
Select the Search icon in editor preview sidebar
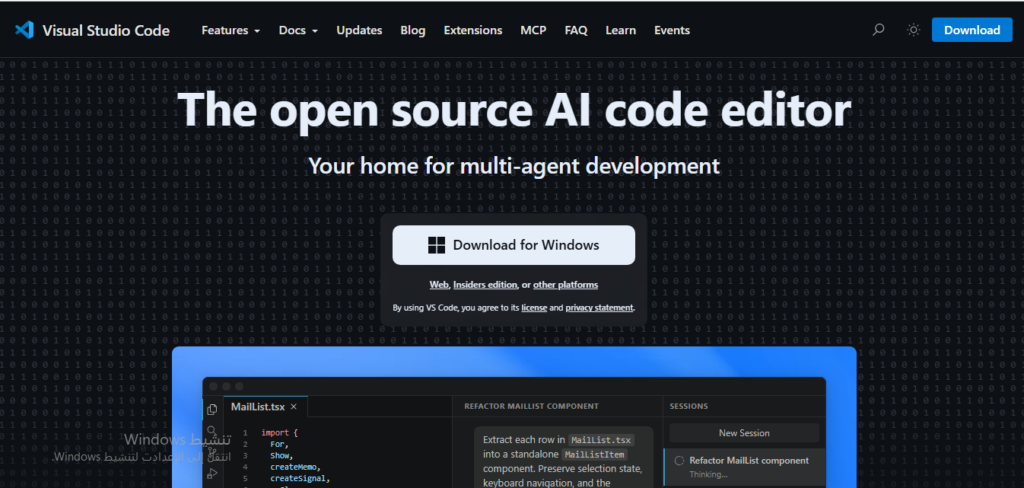[212, 431]
